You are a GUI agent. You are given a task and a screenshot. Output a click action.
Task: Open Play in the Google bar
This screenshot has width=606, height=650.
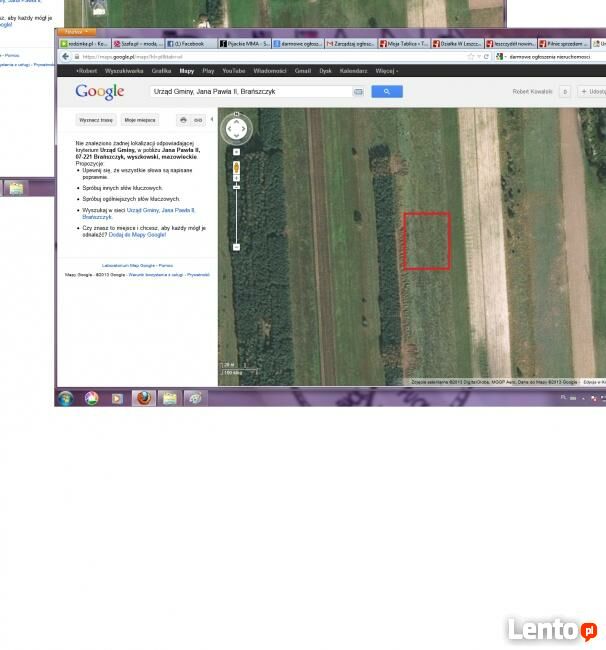208,71
